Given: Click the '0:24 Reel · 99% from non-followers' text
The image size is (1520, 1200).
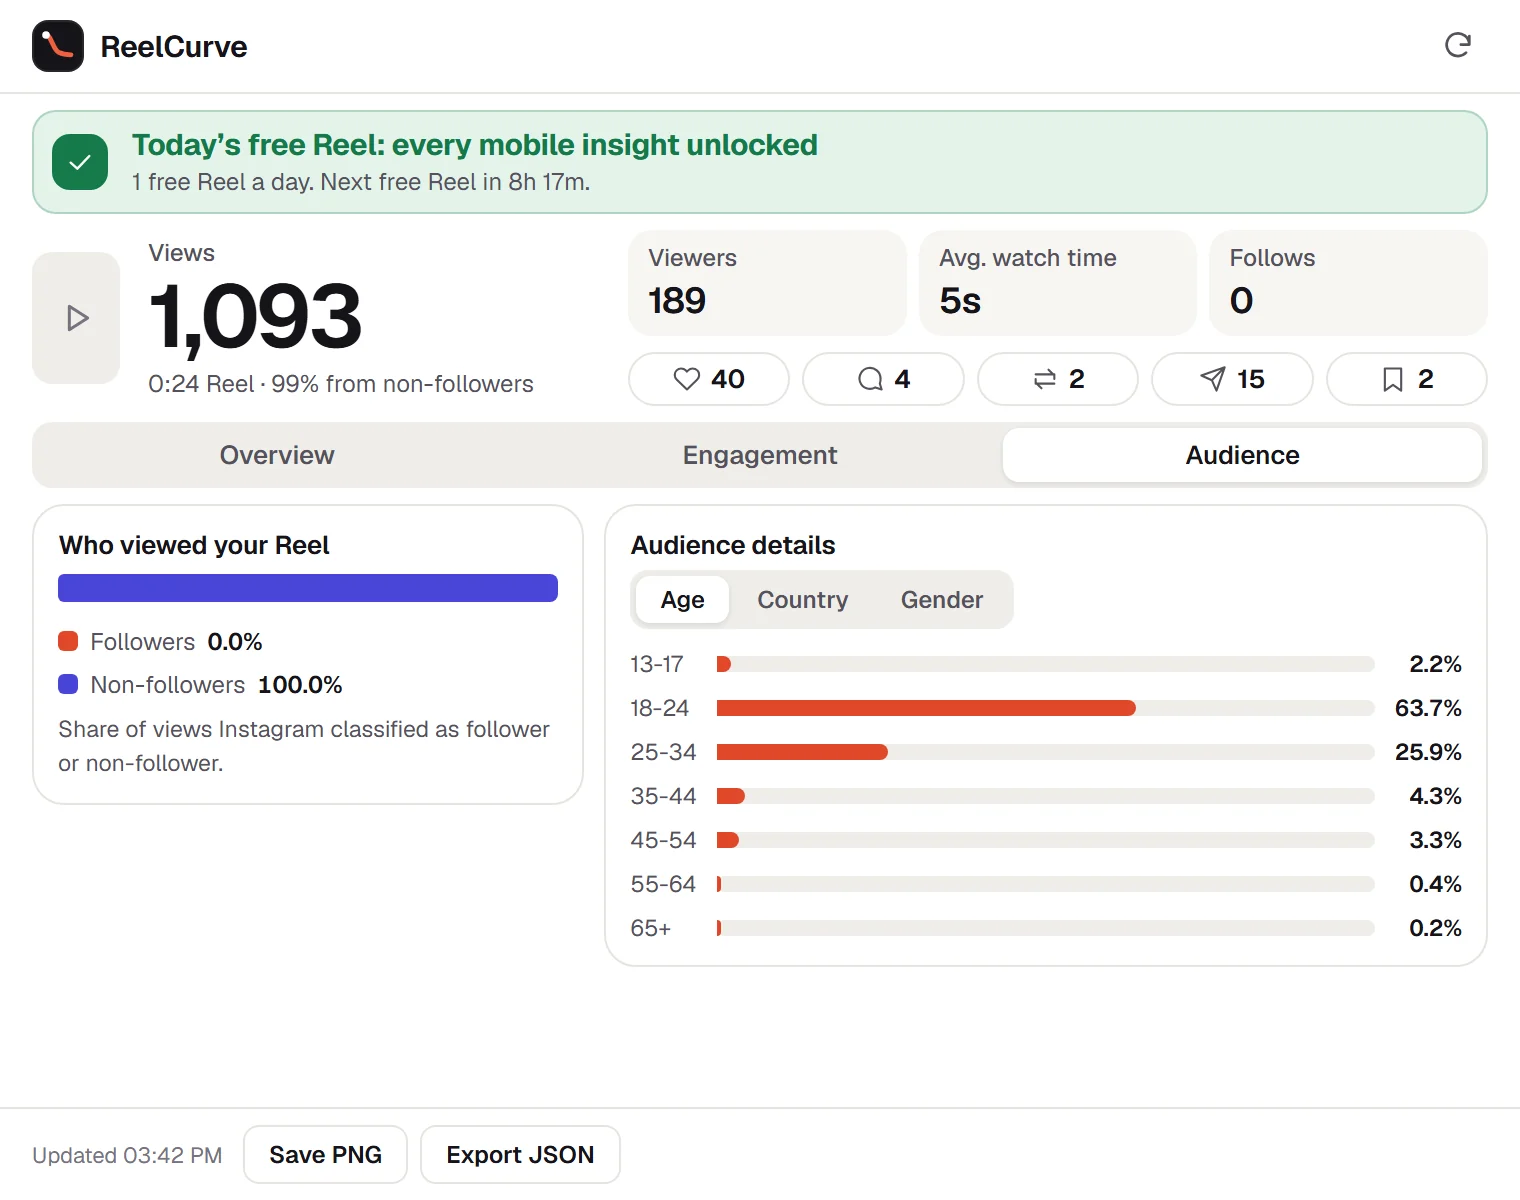Looking at the screenshot, I should (341, 384).
